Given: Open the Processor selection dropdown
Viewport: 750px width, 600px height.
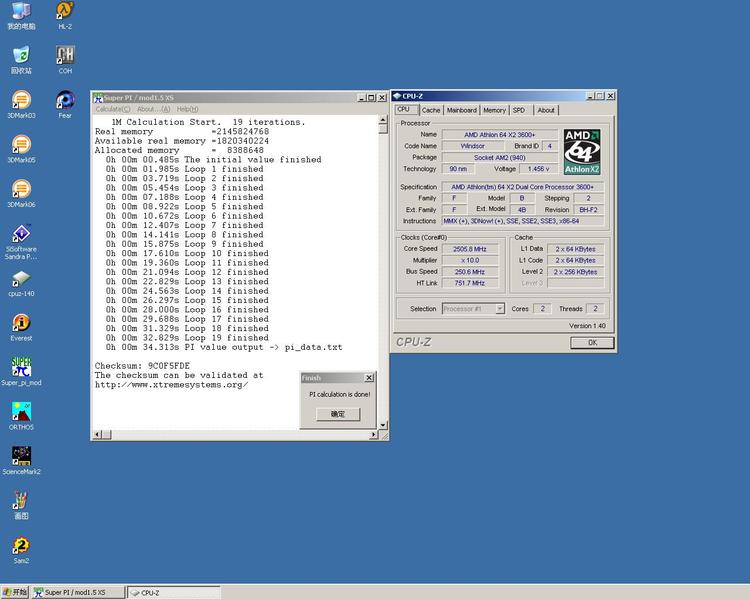Looking at the screenshot, I should point(473,309).
